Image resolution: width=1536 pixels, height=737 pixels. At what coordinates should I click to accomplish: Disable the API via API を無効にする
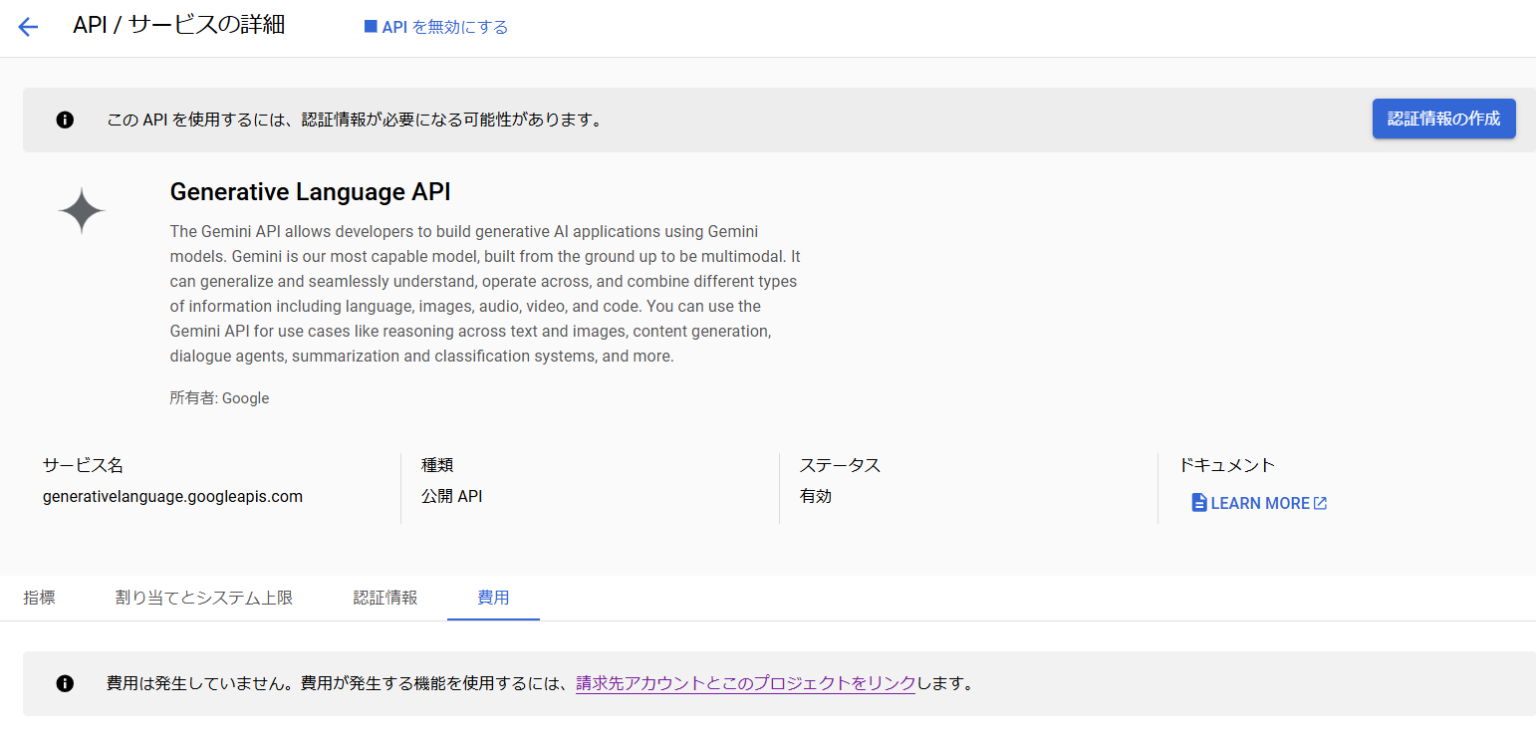tap(442, 26)
